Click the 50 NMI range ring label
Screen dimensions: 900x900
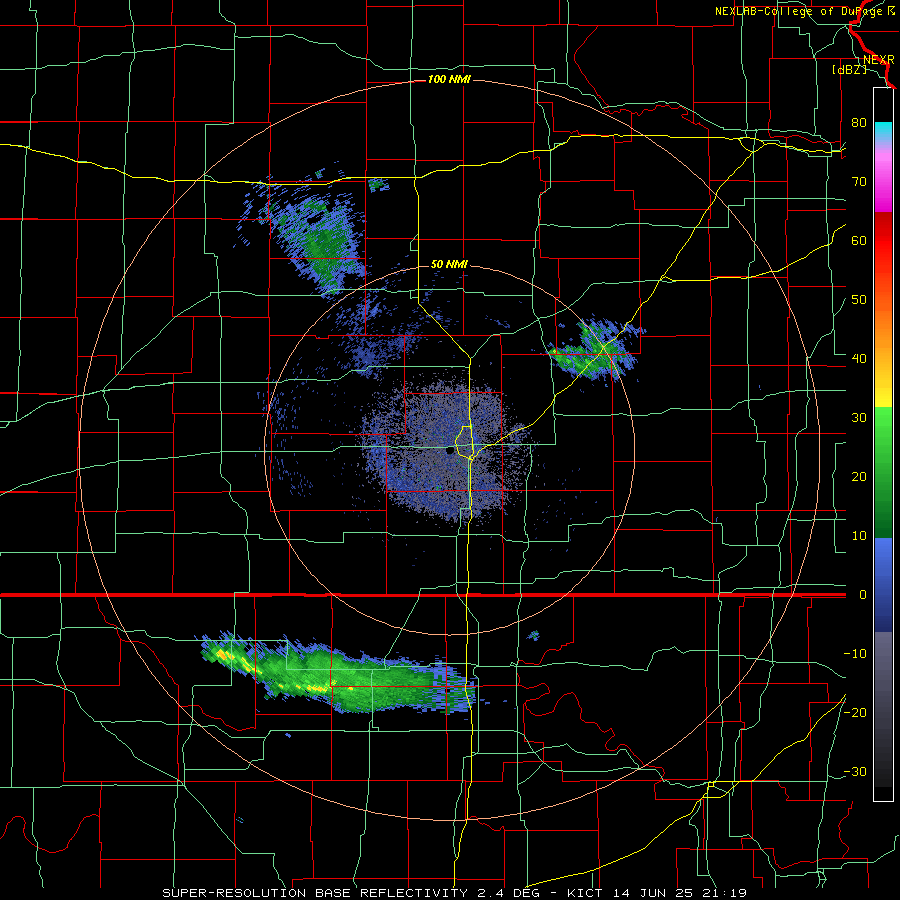[x=449, y=265]
